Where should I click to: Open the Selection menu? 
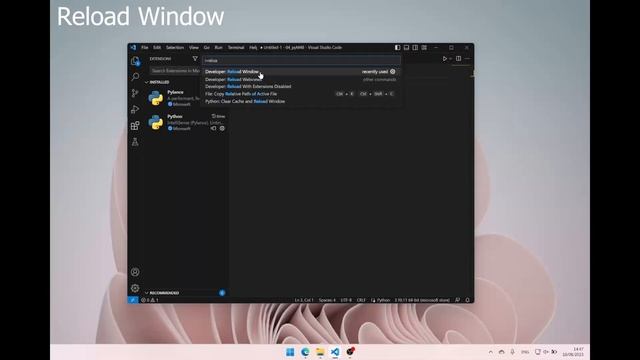[175, 47]
